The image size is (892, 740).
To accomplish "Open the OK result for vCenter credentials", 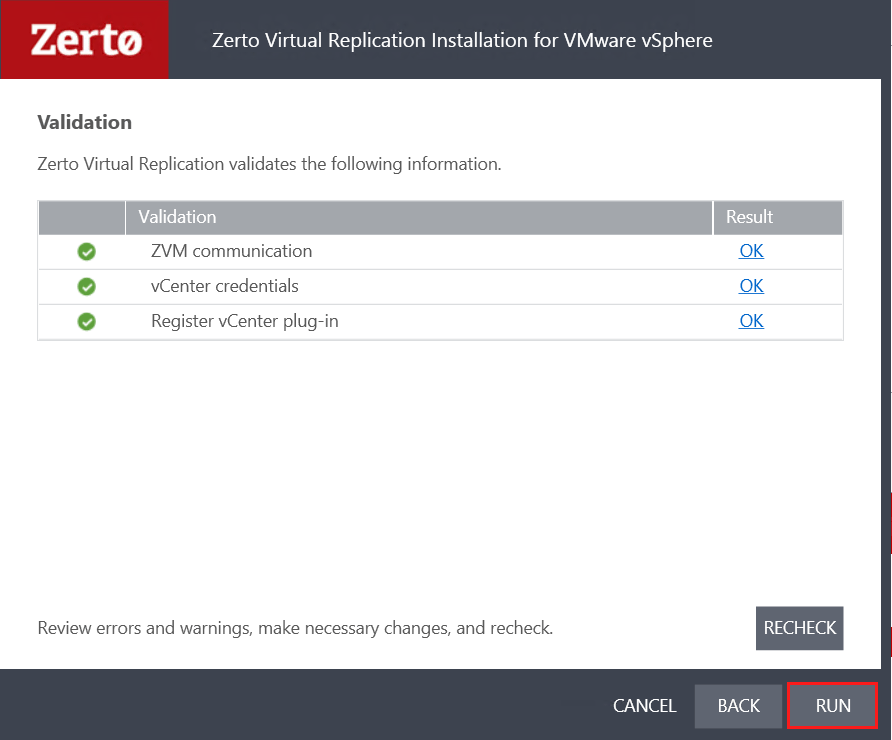I will (x=751, y=286).
